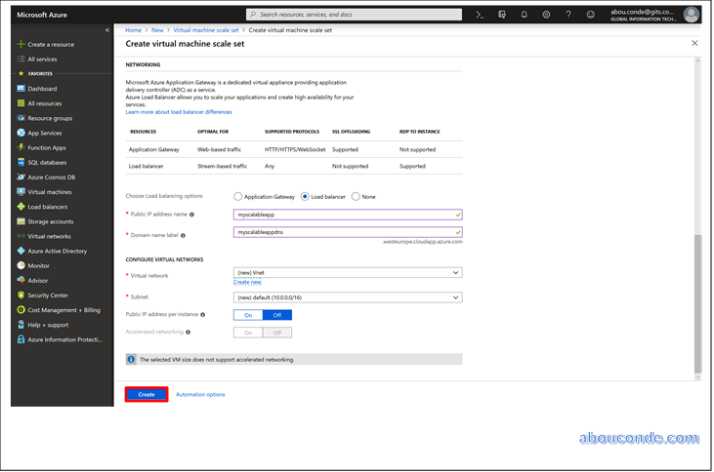
Task: Click the blue Create button
Action: [x=146, y=395]
